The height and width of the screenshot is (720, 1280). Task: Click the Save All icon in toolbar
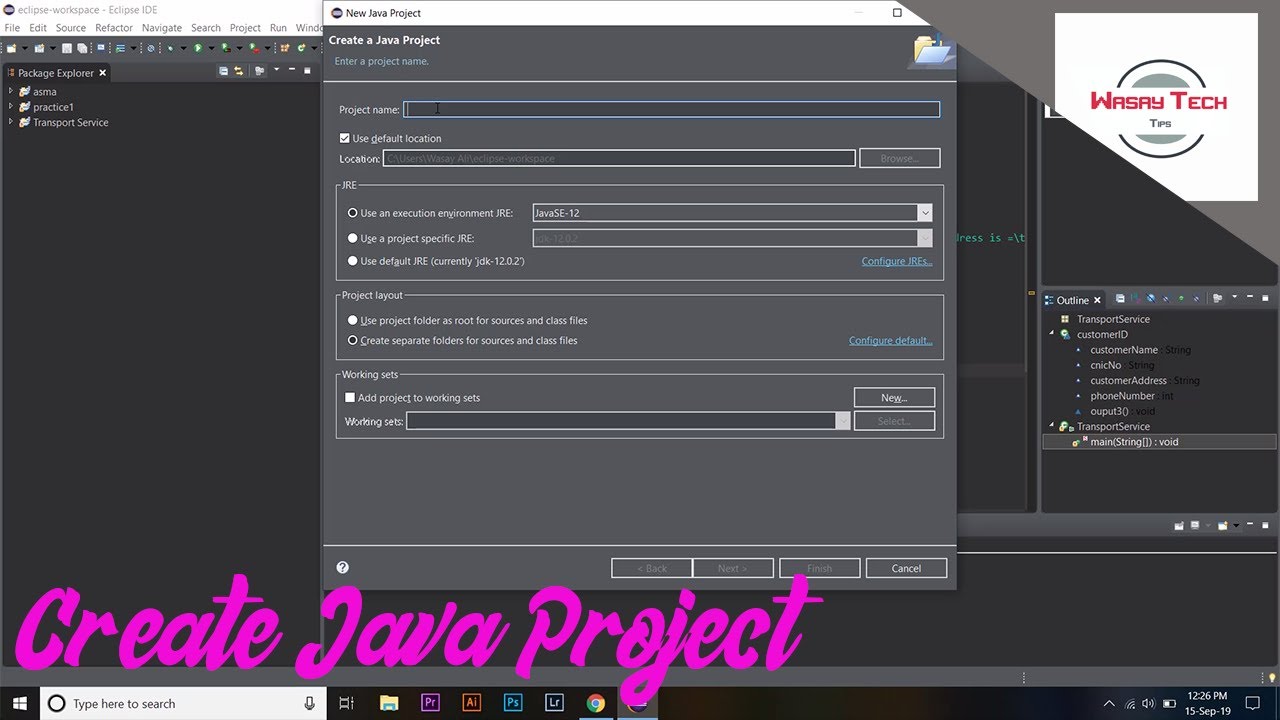(82, 48)
